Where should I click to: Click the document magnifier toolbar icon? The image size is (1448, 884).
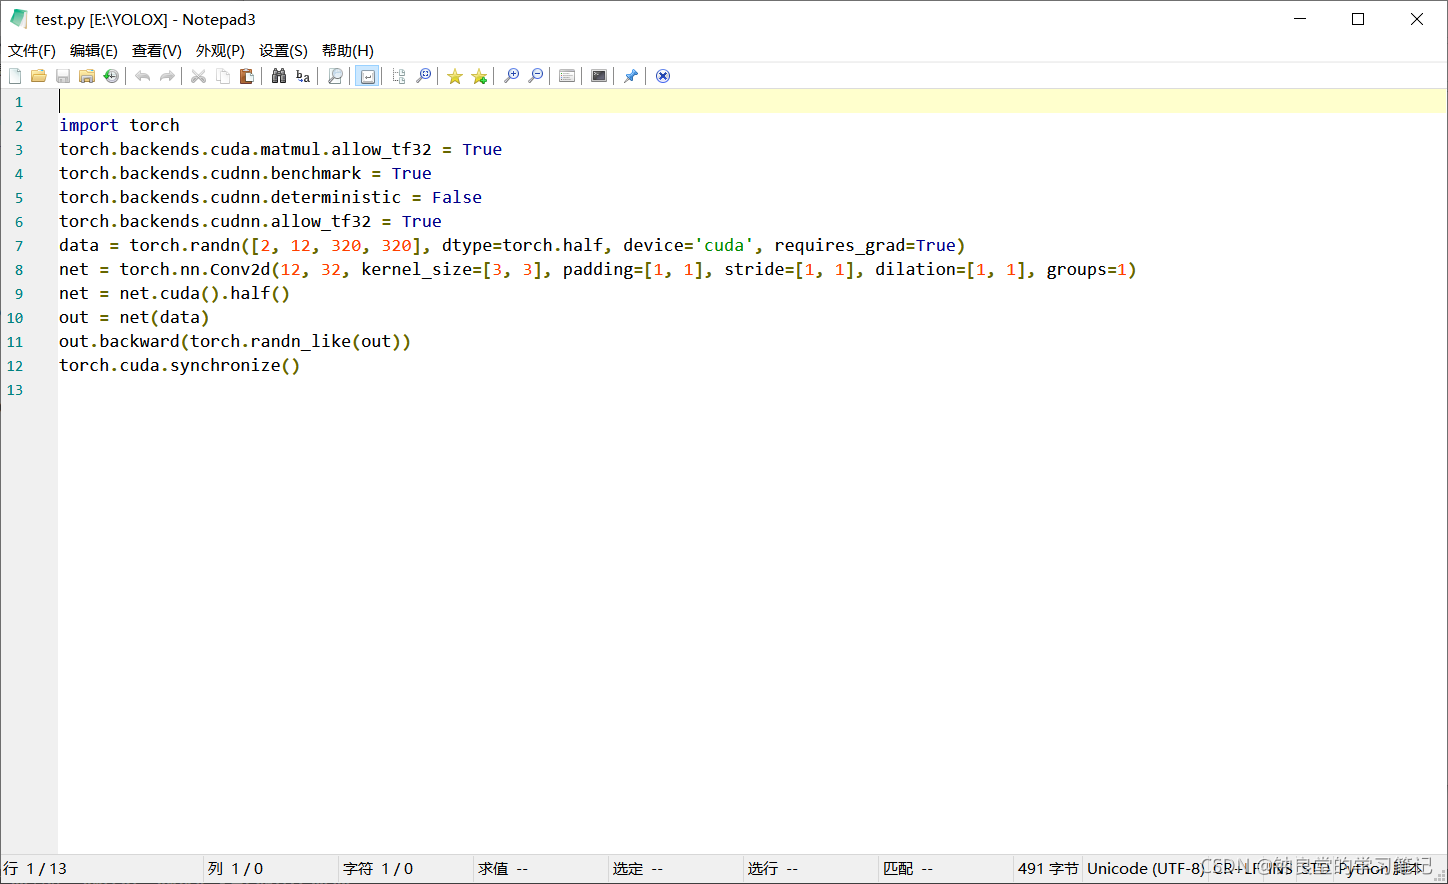pos(335,76)
